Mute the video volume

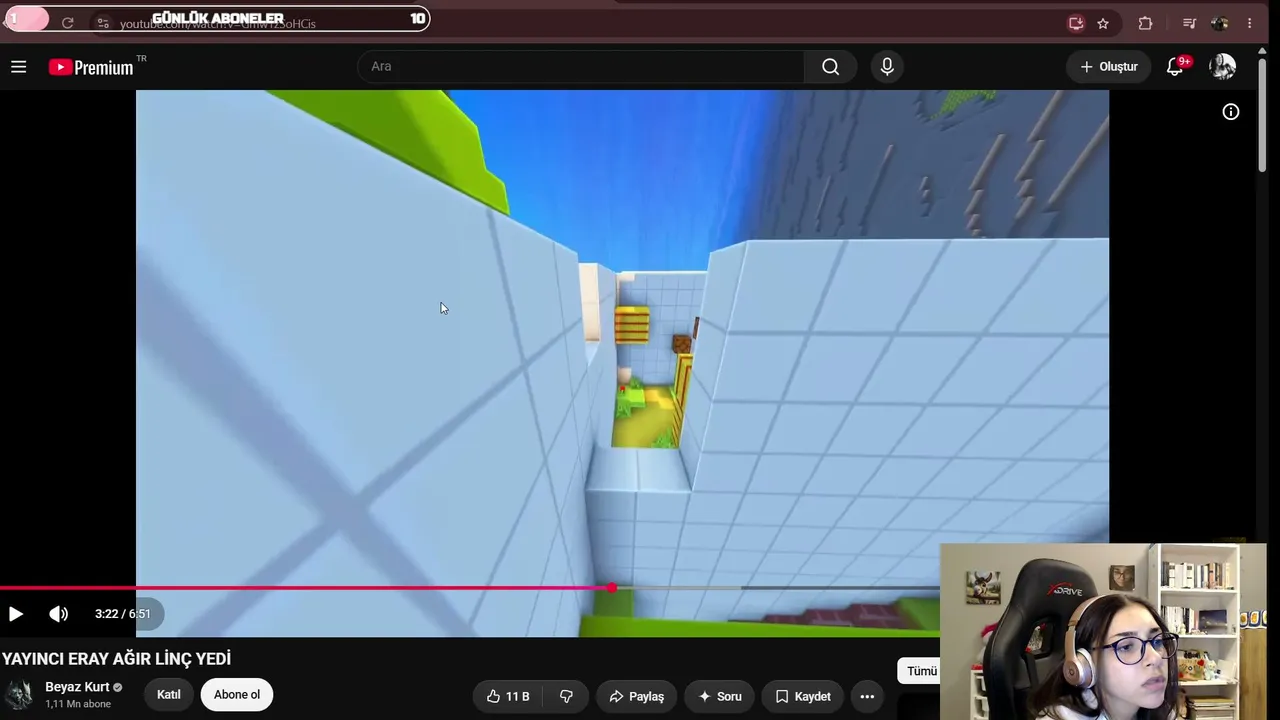click(x=59, y=614)
